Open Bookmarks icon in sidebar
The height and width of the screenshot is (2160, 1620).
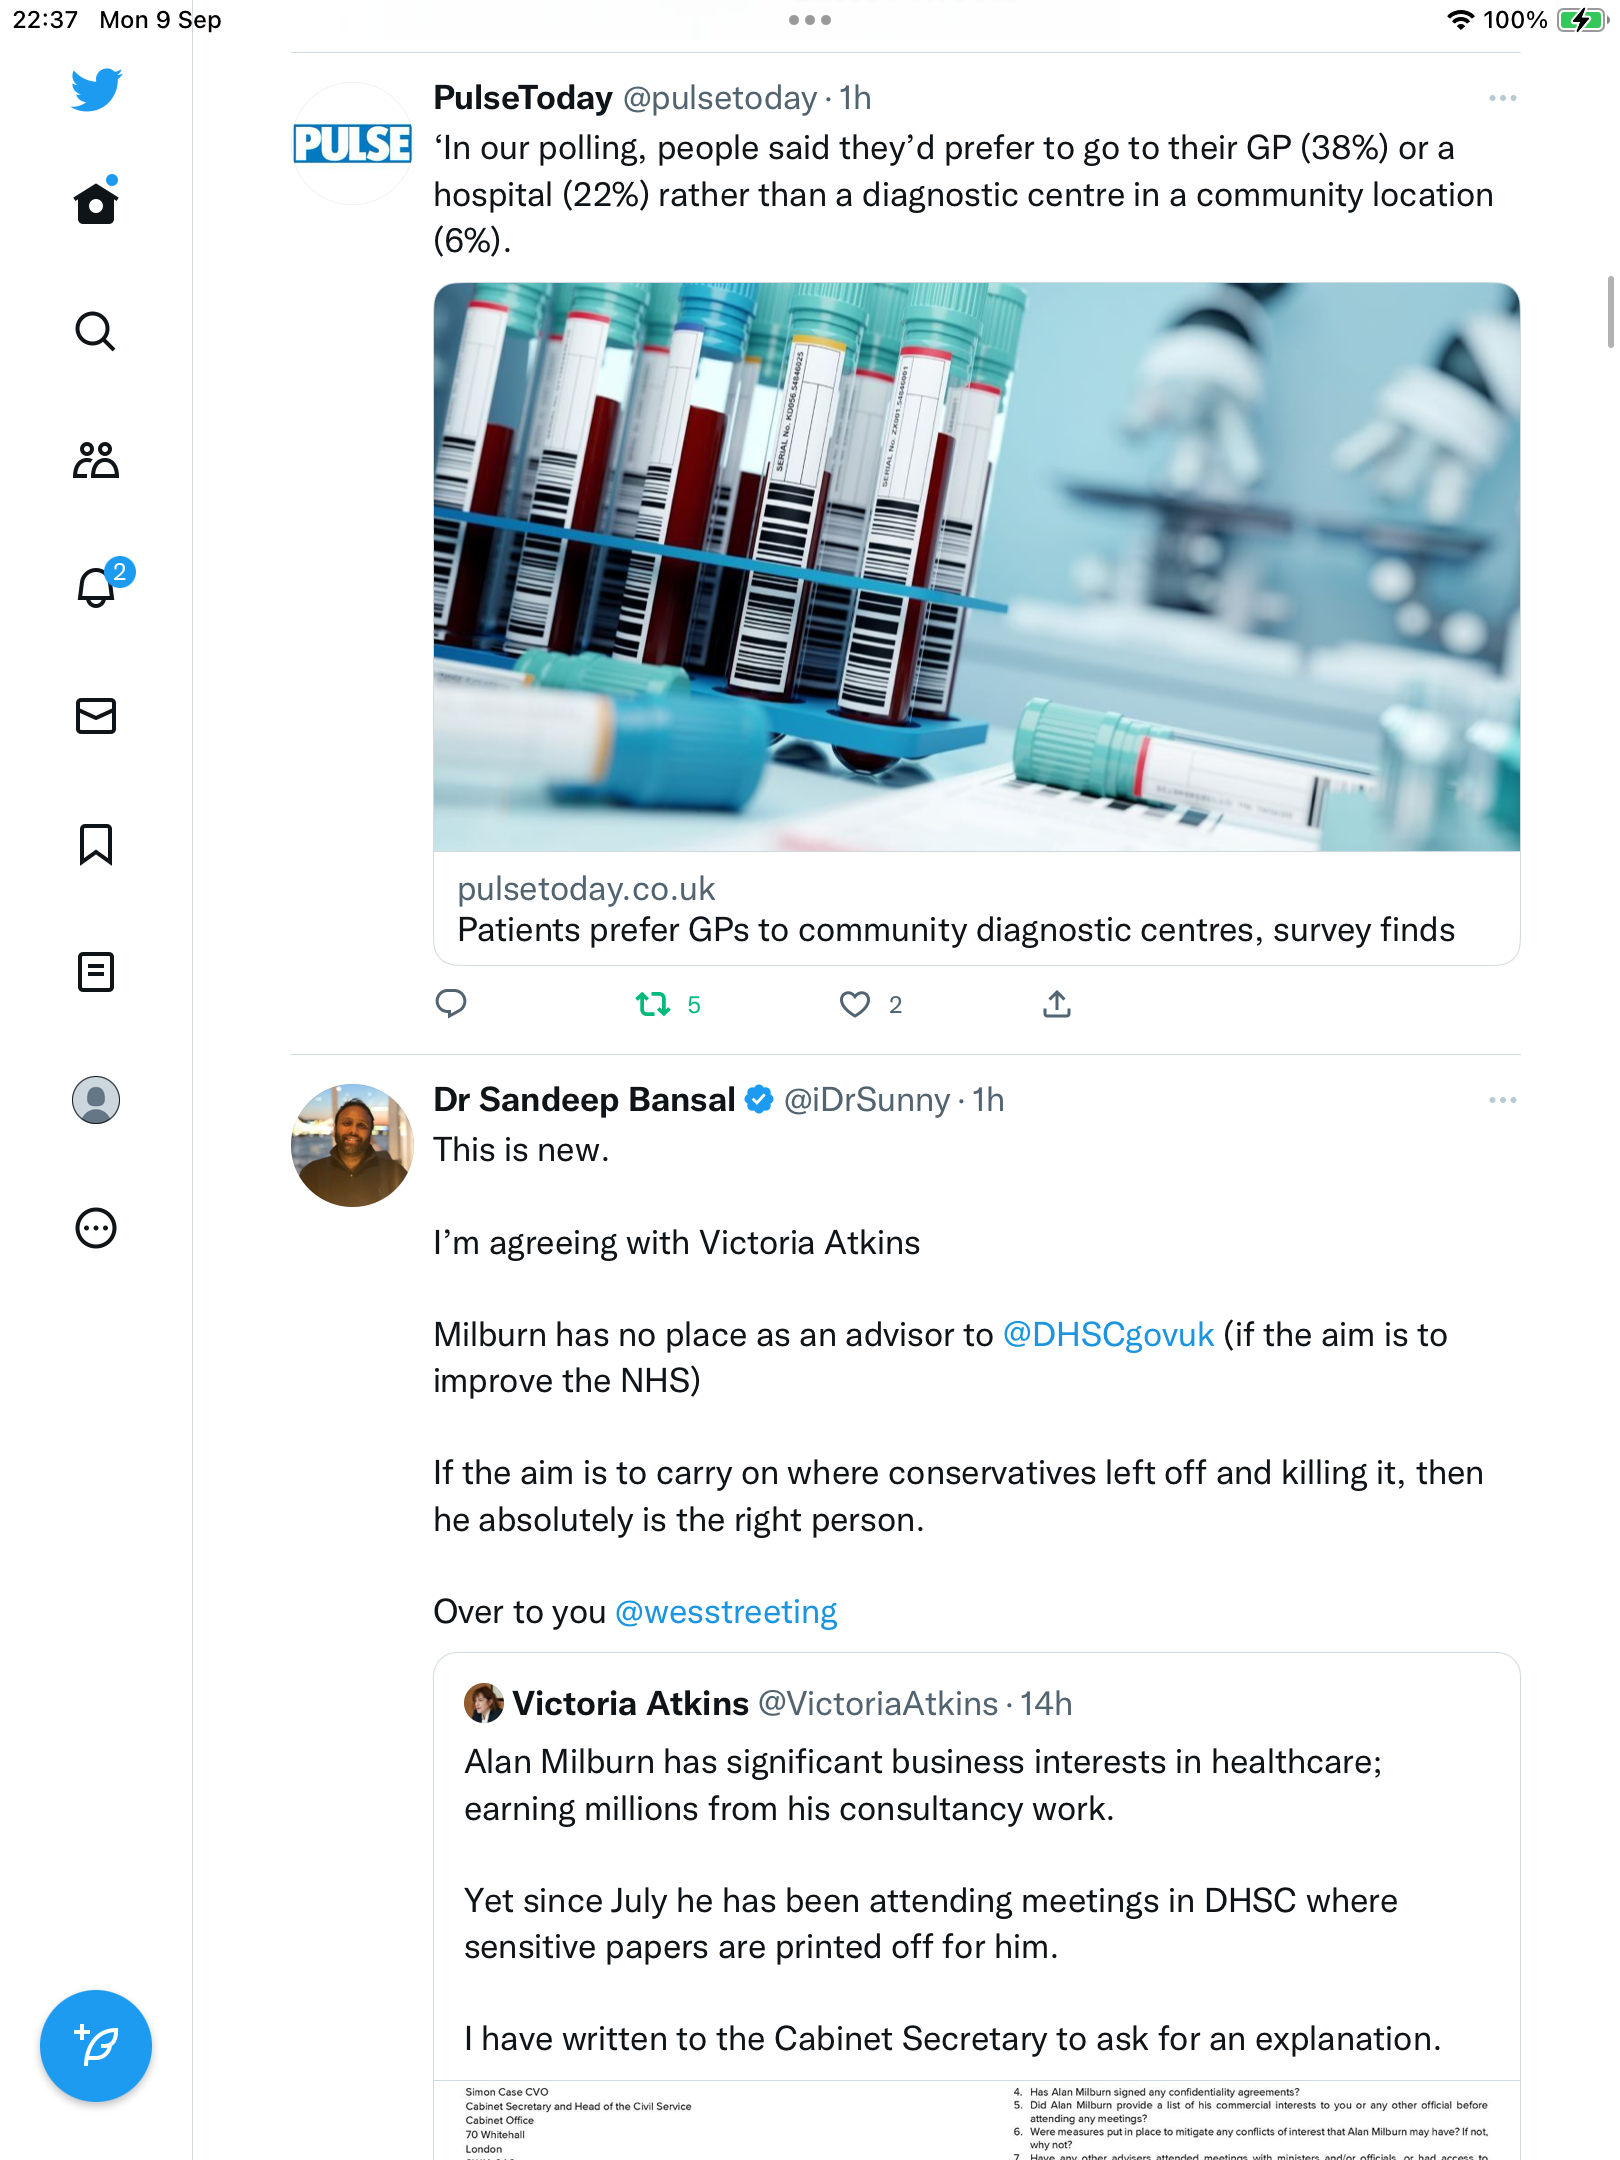tap(96, 844)
